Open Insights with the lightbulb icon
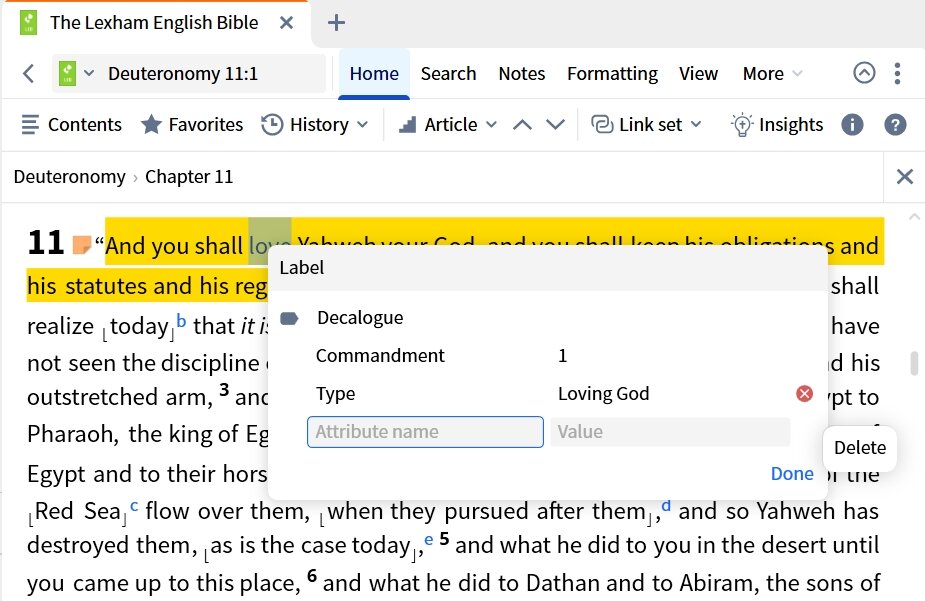Screen dimensions: 925x601 click(776, 124)
